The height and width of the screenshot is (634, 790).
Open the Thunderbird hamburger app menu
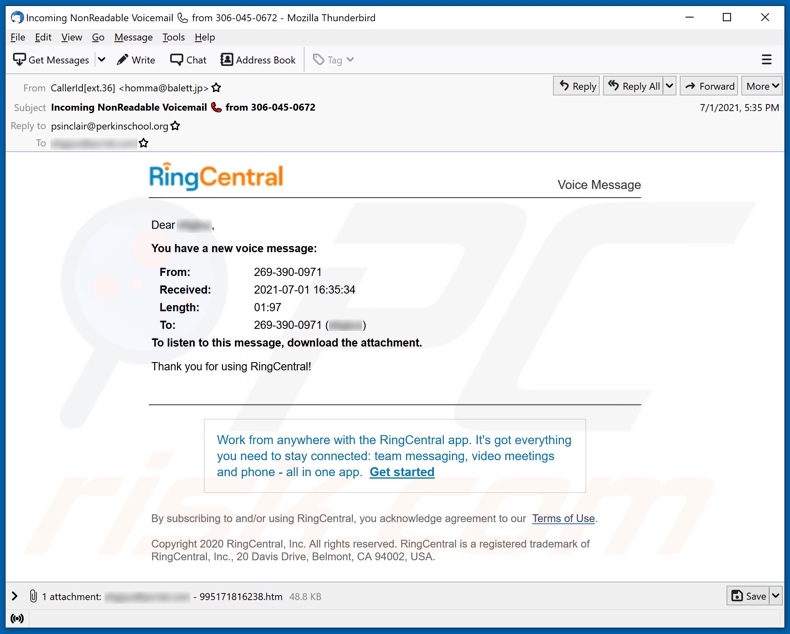(x=766, y=60)
